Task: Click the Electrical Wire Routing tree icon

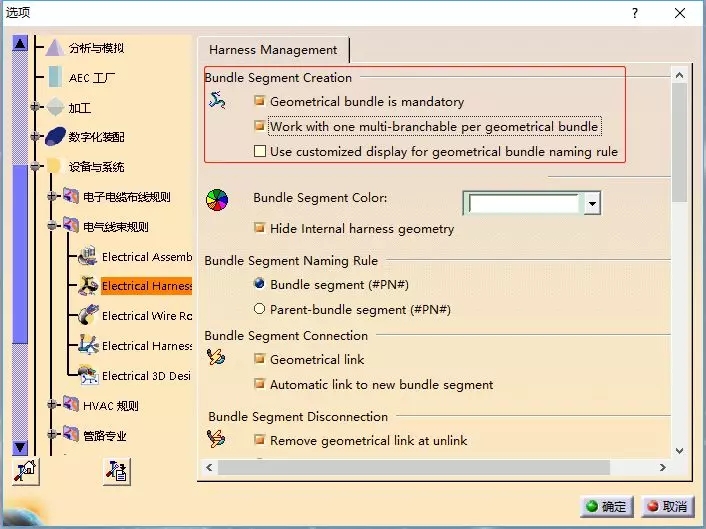Action: (87, 315)
